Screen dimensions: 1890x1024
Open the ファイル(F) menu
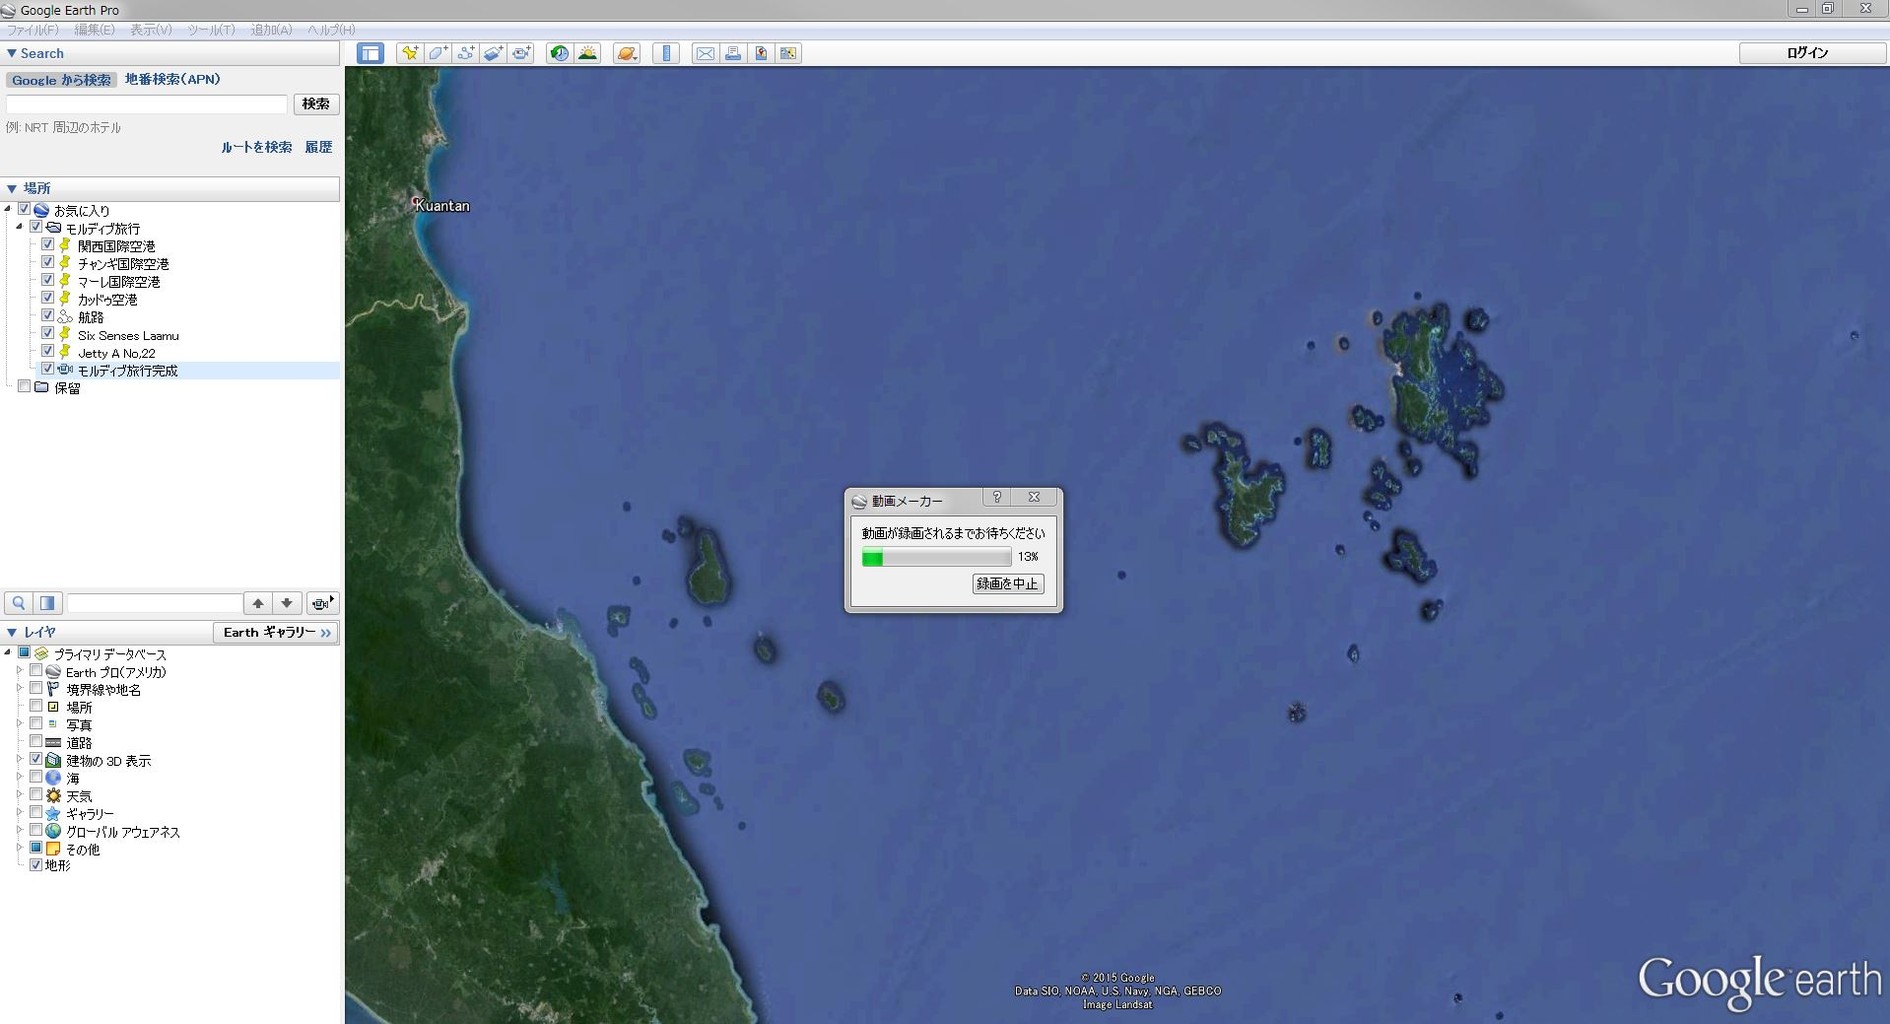pyautogui.click(x=32, y=30)
